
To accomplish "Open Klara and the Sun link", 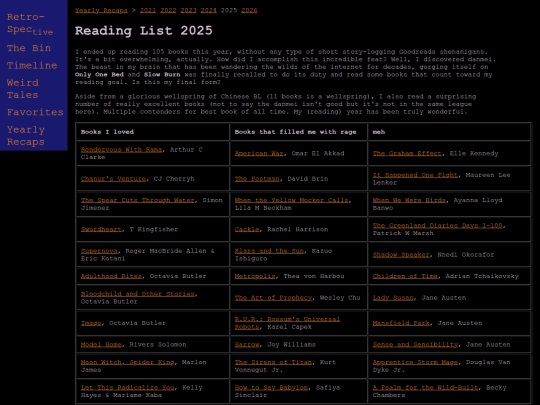I will [269, 251].
